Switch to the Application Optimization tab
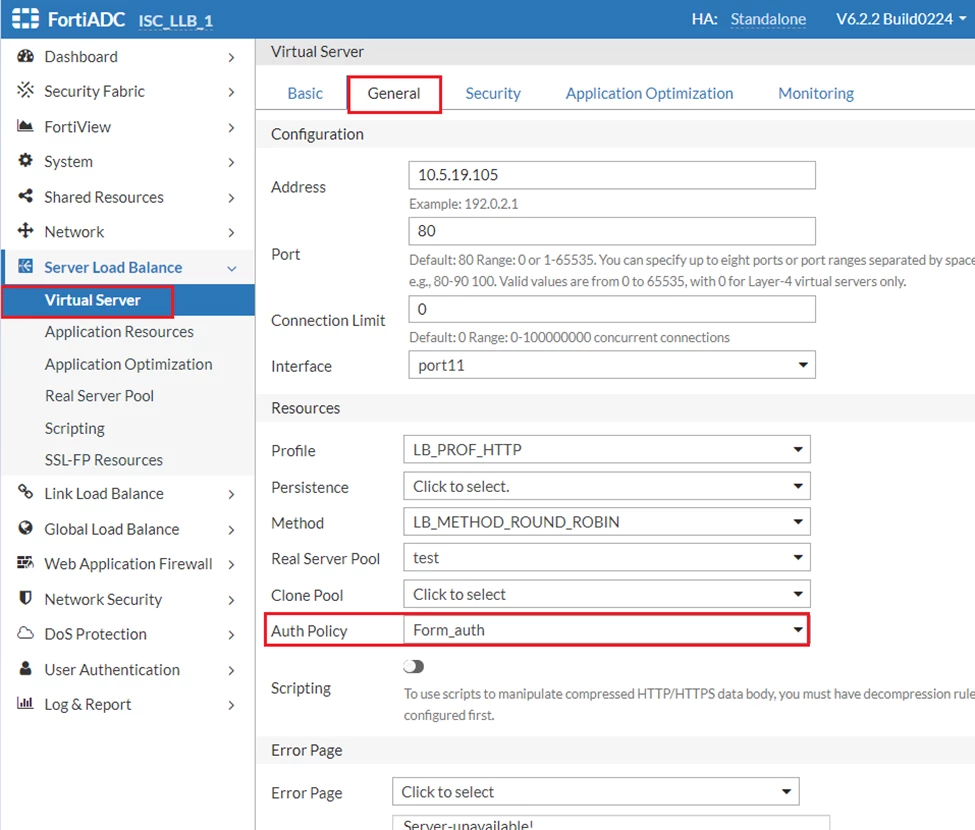The height and width of the screenshot is (830, 975). pos(649,93)
